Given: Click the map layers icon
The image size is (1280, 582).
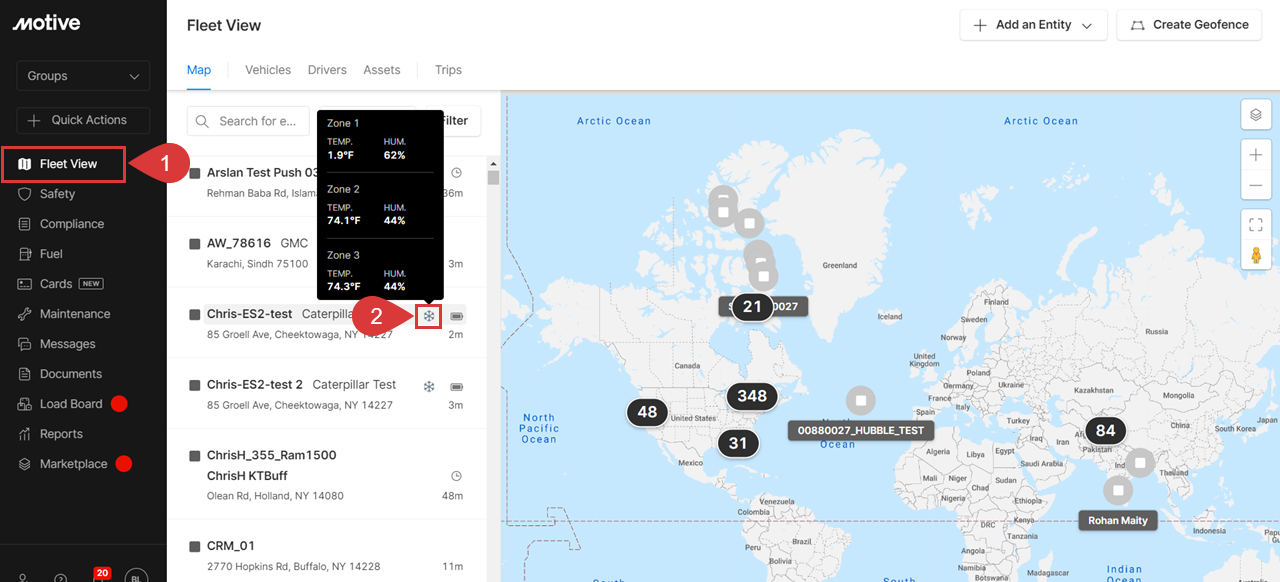Looking at the screenshot, I should [1256, 115].
